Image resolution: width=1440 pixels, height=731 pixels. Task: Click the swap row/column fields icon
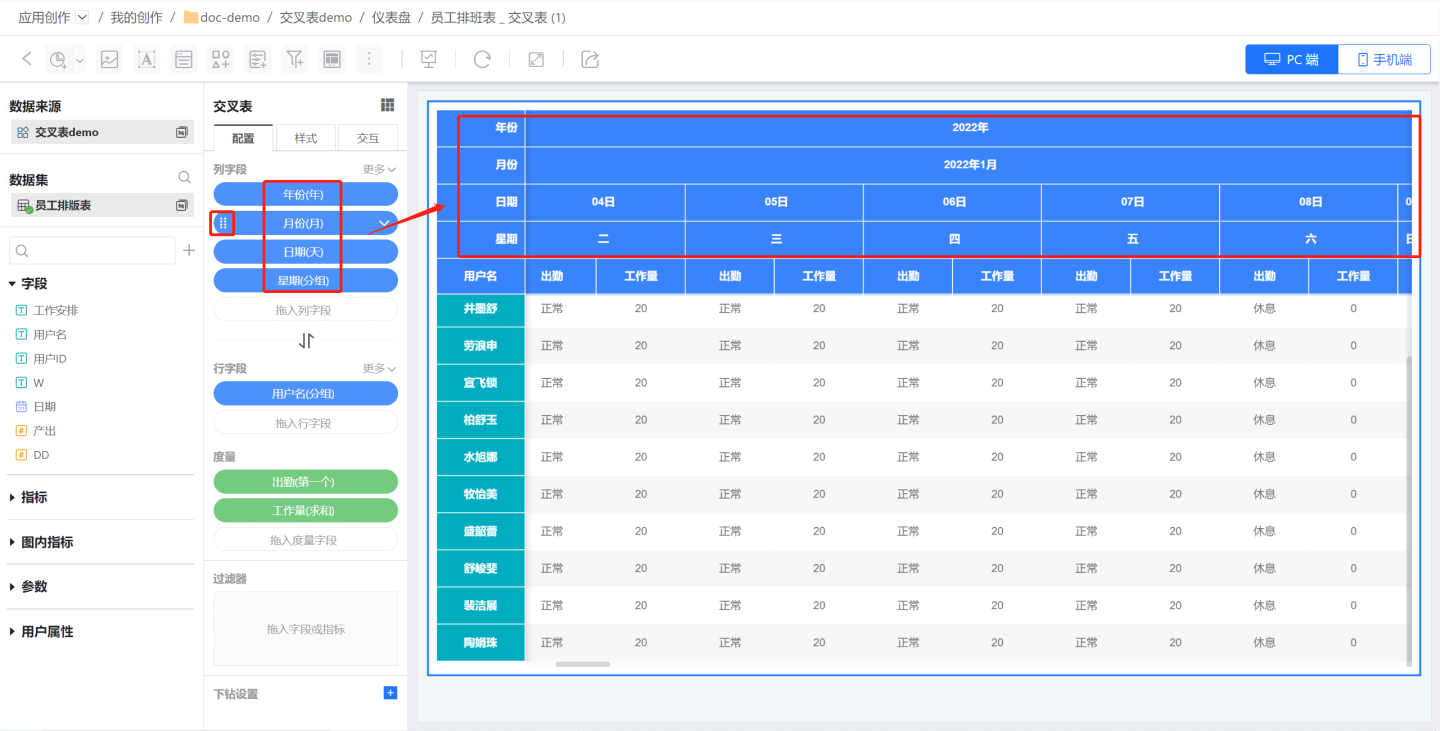[x=306, y=341]
